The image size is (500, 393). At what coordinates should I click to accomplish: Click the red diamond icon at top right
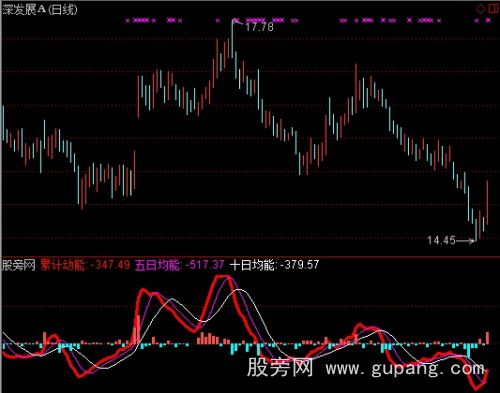pyautogui.click(x=480, y=9)
